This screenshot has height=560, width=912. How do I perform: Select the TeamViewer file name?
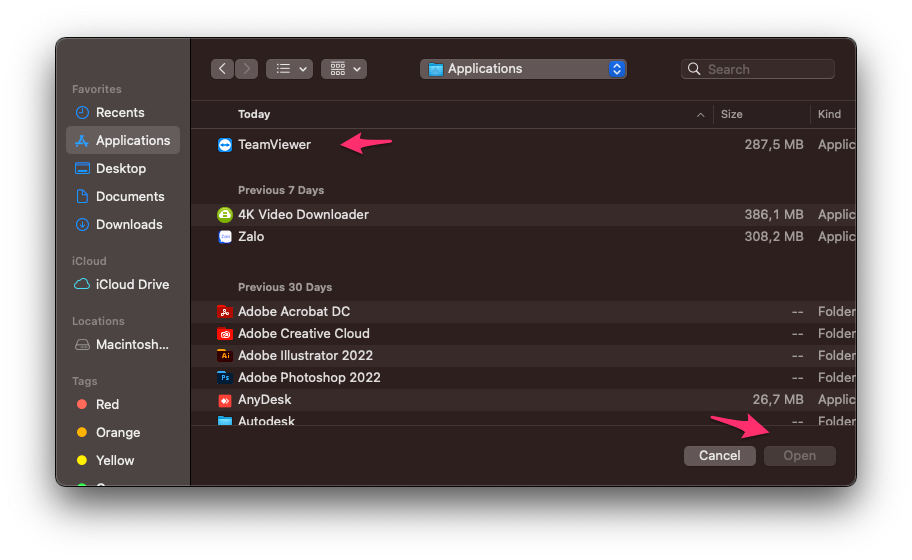(x=274, y=144)
